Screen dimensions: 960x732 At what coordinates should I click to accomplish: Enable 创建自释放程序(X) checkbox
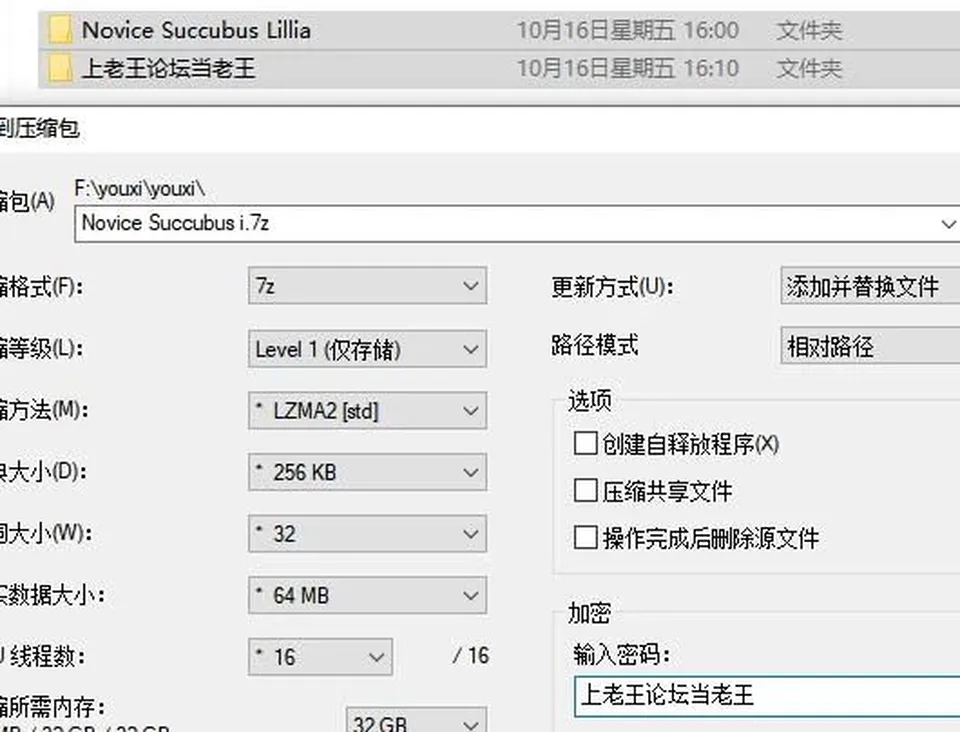(x=585, y=443)
